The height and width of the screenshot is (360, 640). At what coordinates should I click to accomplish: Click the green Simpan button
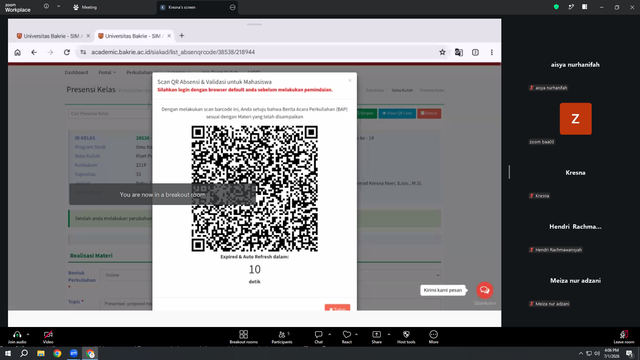tap(367, 113)
